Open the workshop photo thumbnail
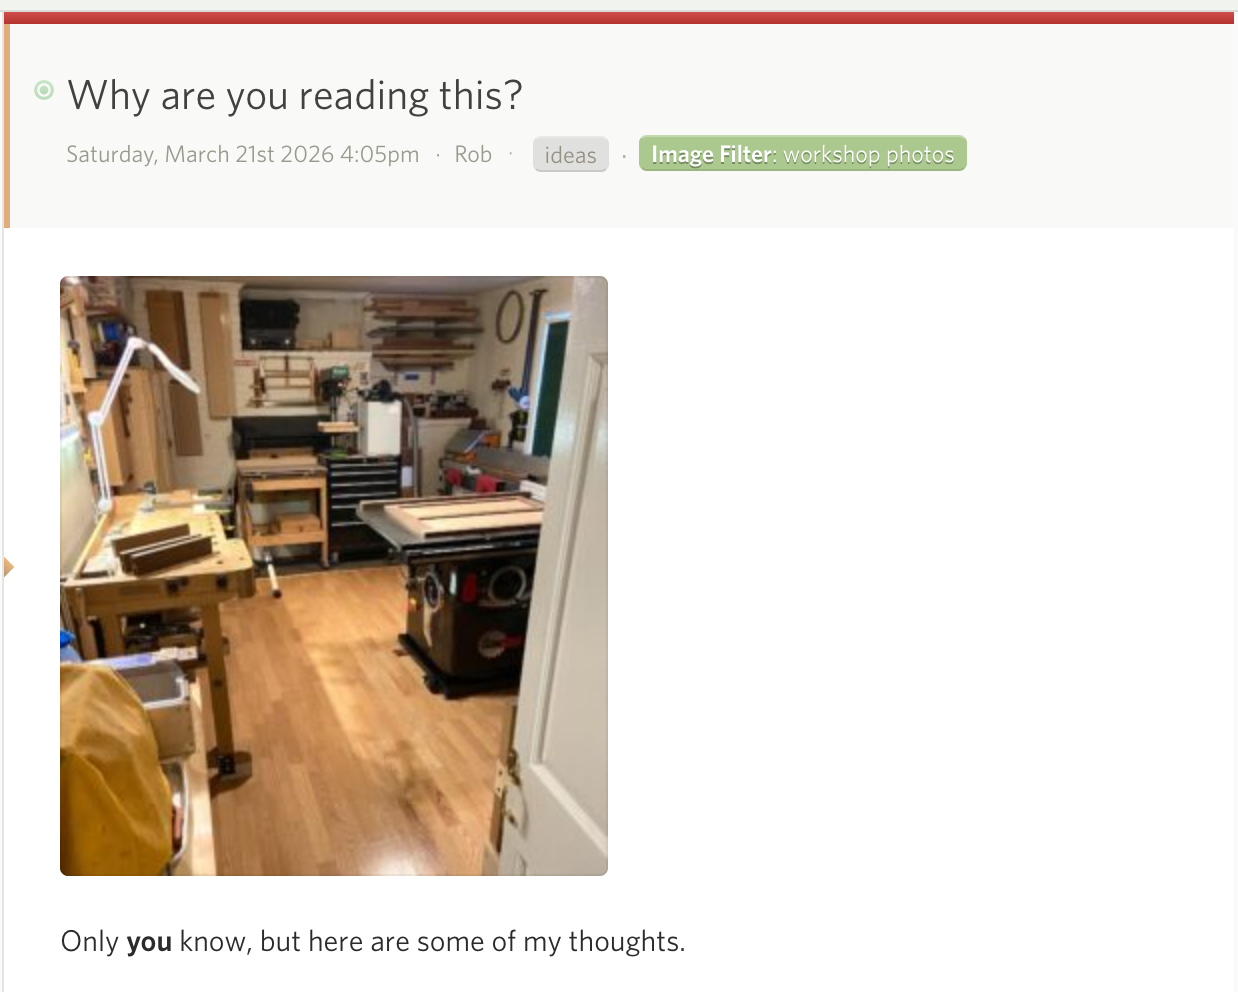1238x992 pixels. 334,576
